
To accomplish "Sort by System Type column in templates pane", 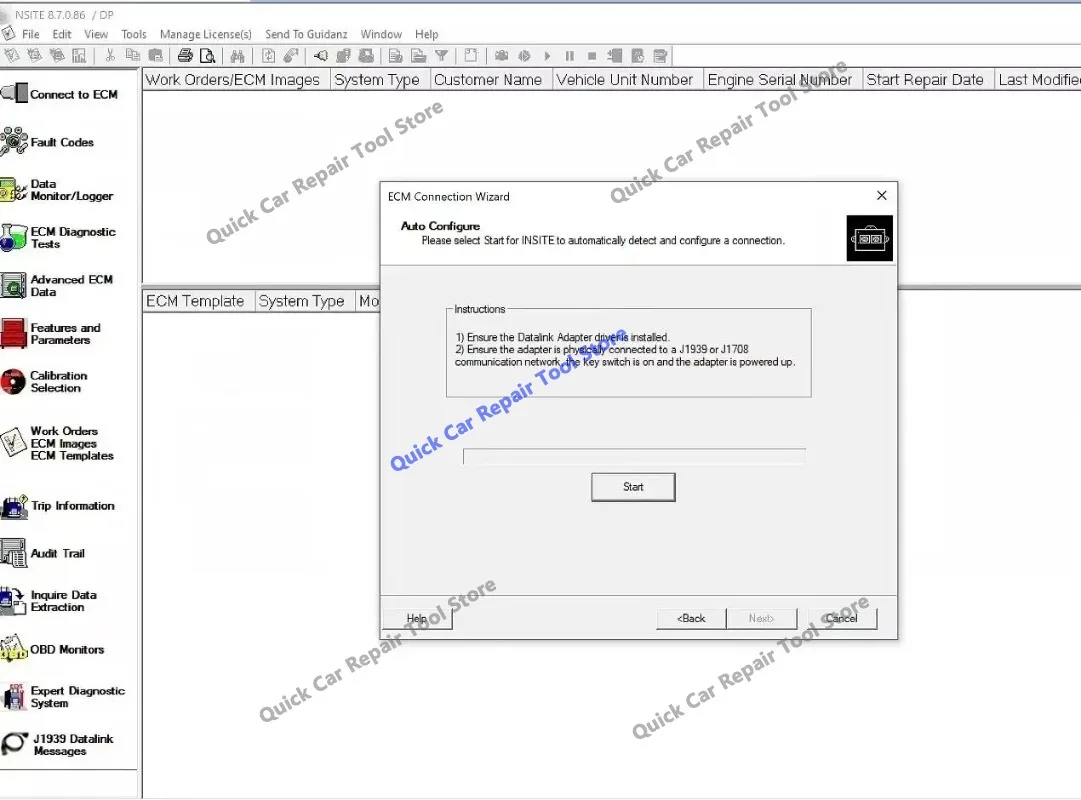I will (305, 301).
